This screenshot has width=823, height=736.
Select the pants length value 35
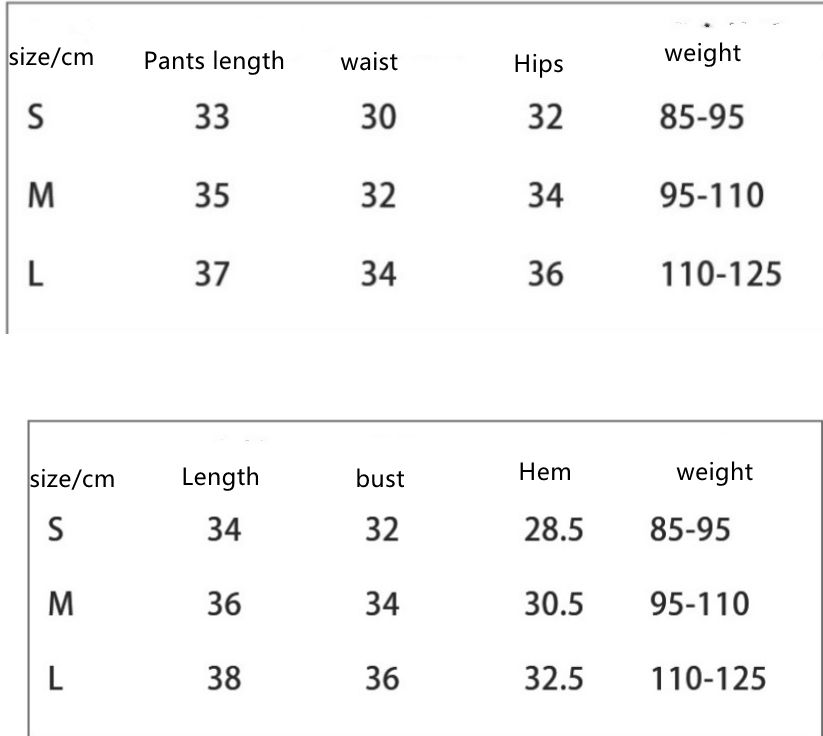tap(211, 195)
